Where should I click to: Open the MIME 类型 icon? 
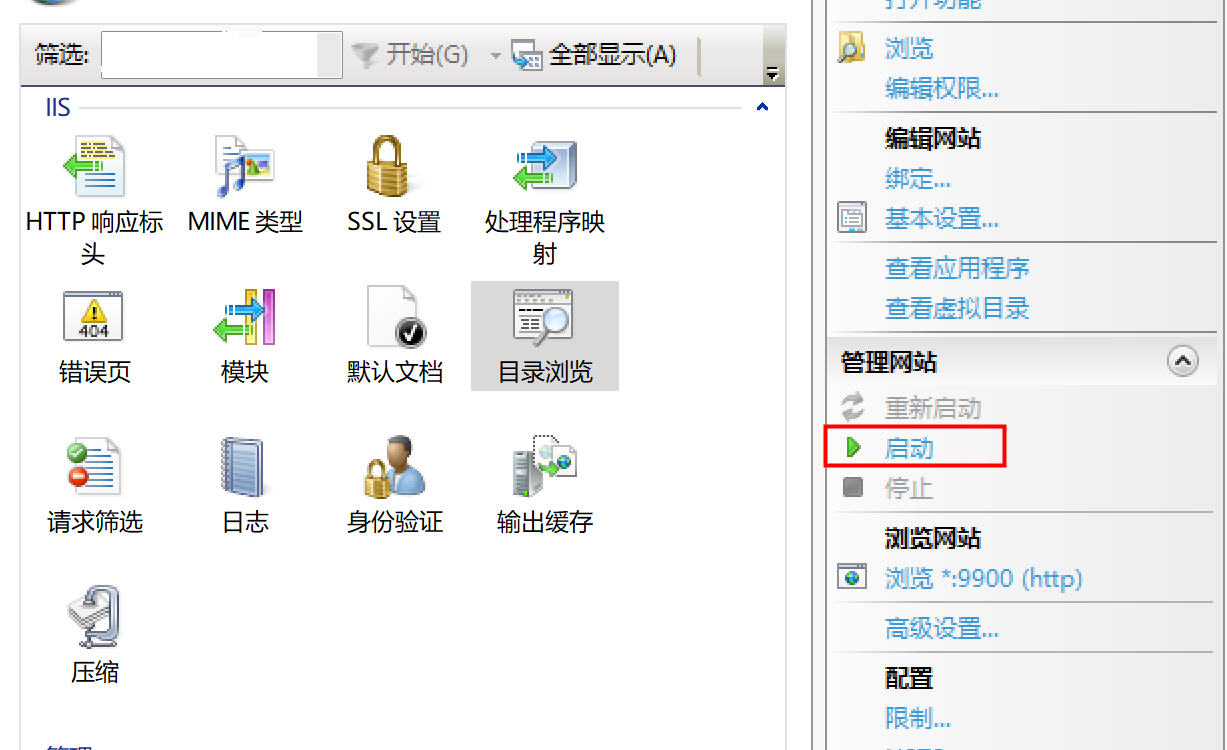pos(244,167)
